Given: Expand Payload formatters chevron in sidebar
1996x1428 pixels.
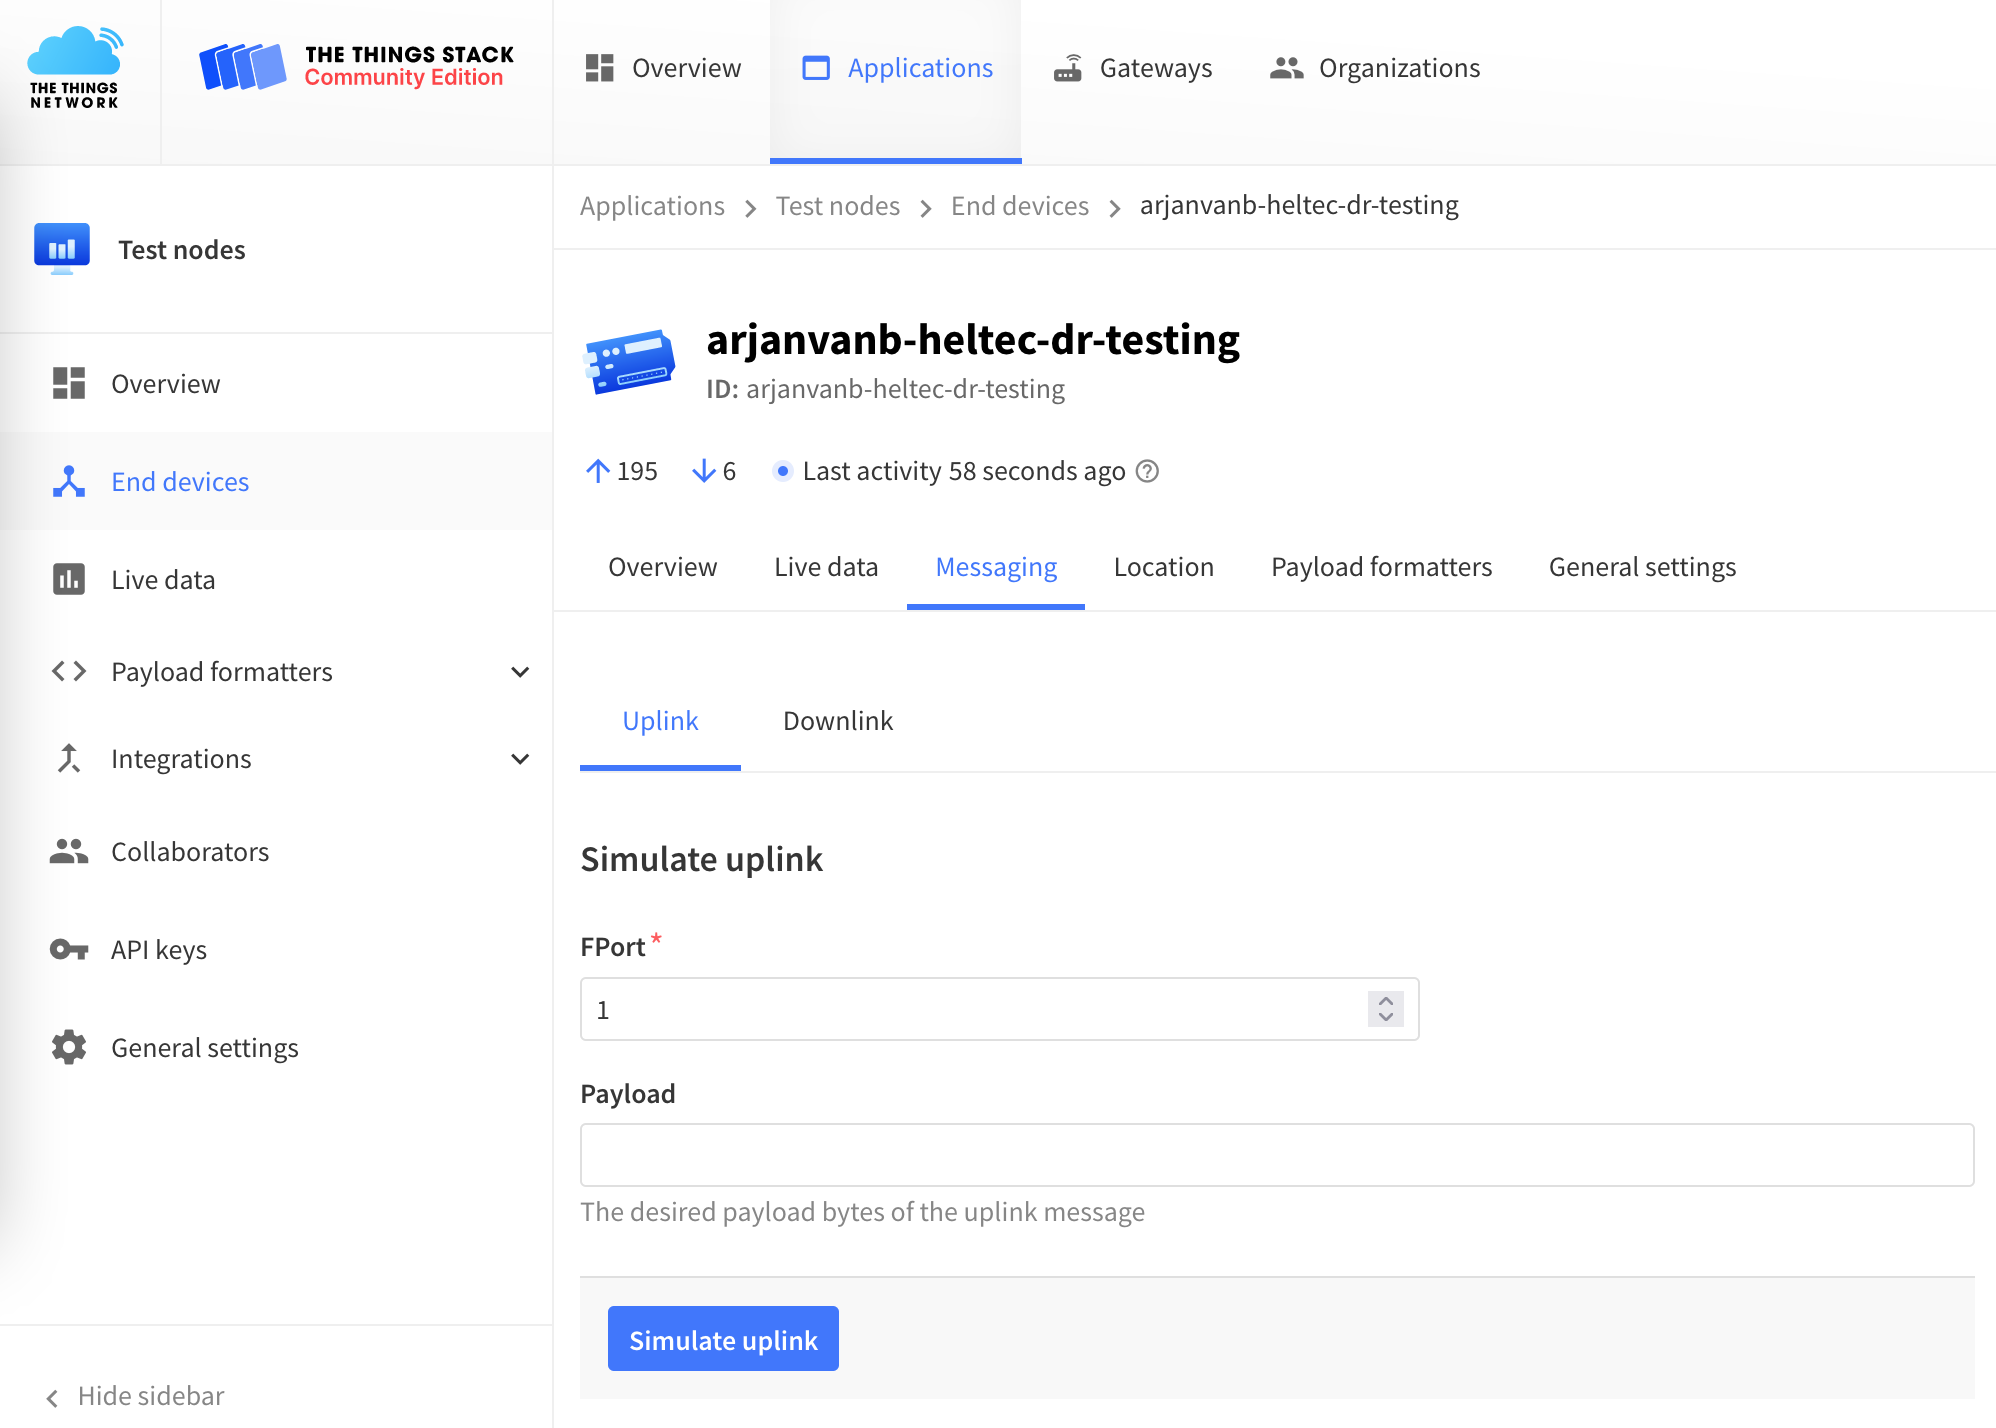Looking at the screenshot, I should coord(520,672).
